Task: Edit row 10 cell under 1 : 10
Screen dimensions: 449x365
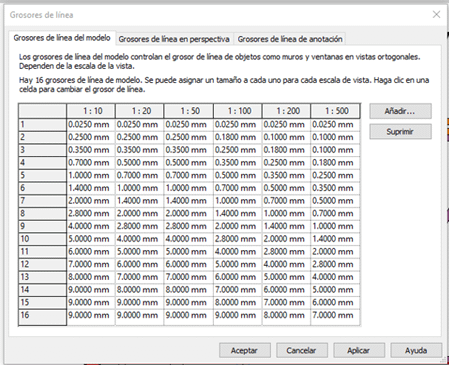Action: click(x=91, y=239)
